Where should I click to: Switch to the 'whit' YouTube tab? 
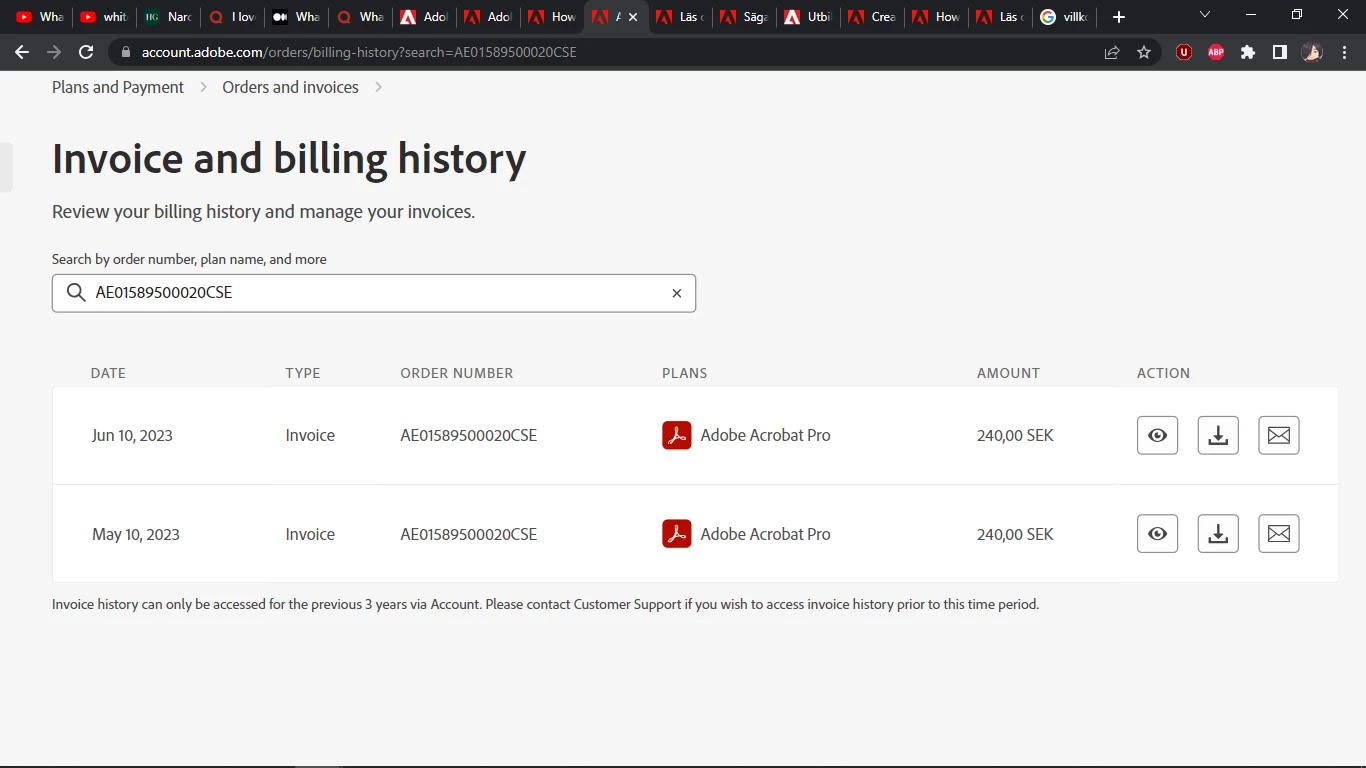pos(103,17)
